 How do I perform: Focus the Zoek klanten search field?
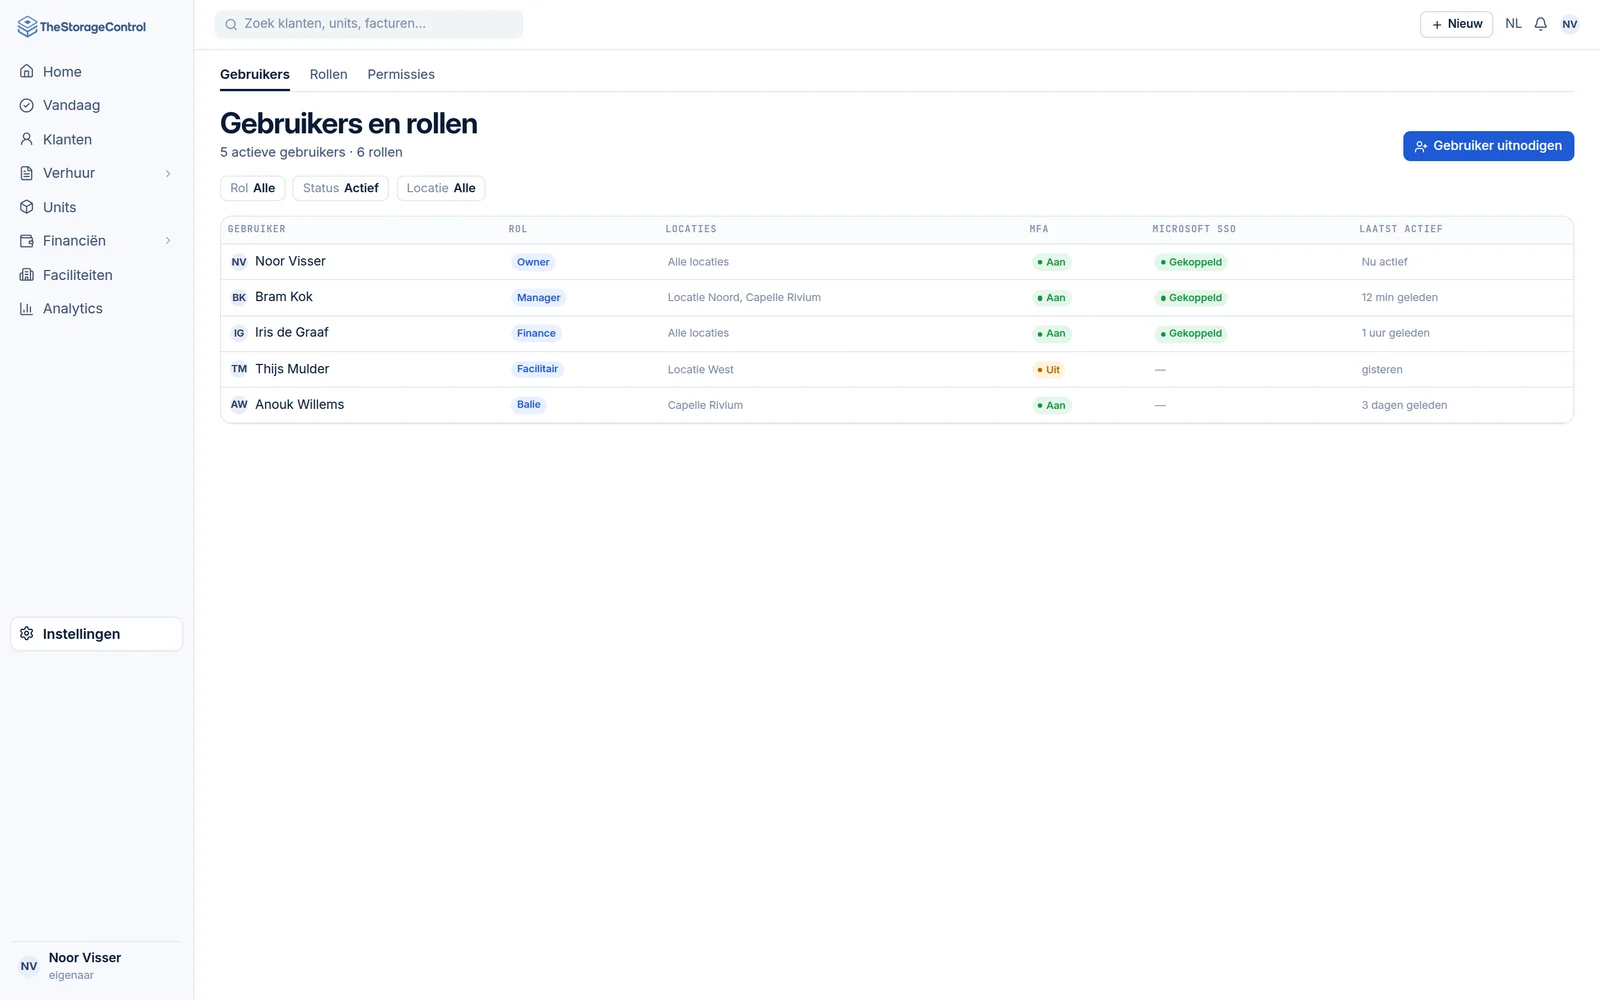tap(369, 24)
